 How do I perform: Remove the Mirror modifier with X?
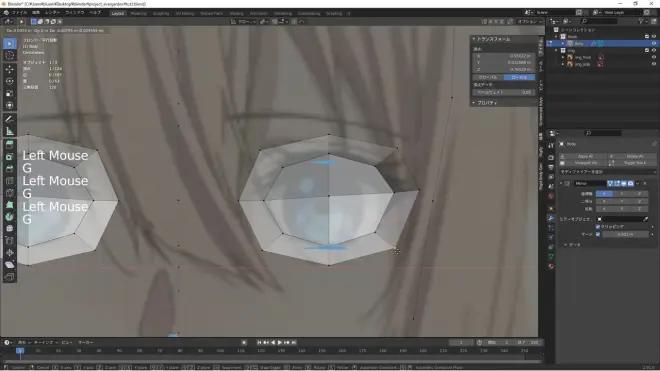pos(645,184)
